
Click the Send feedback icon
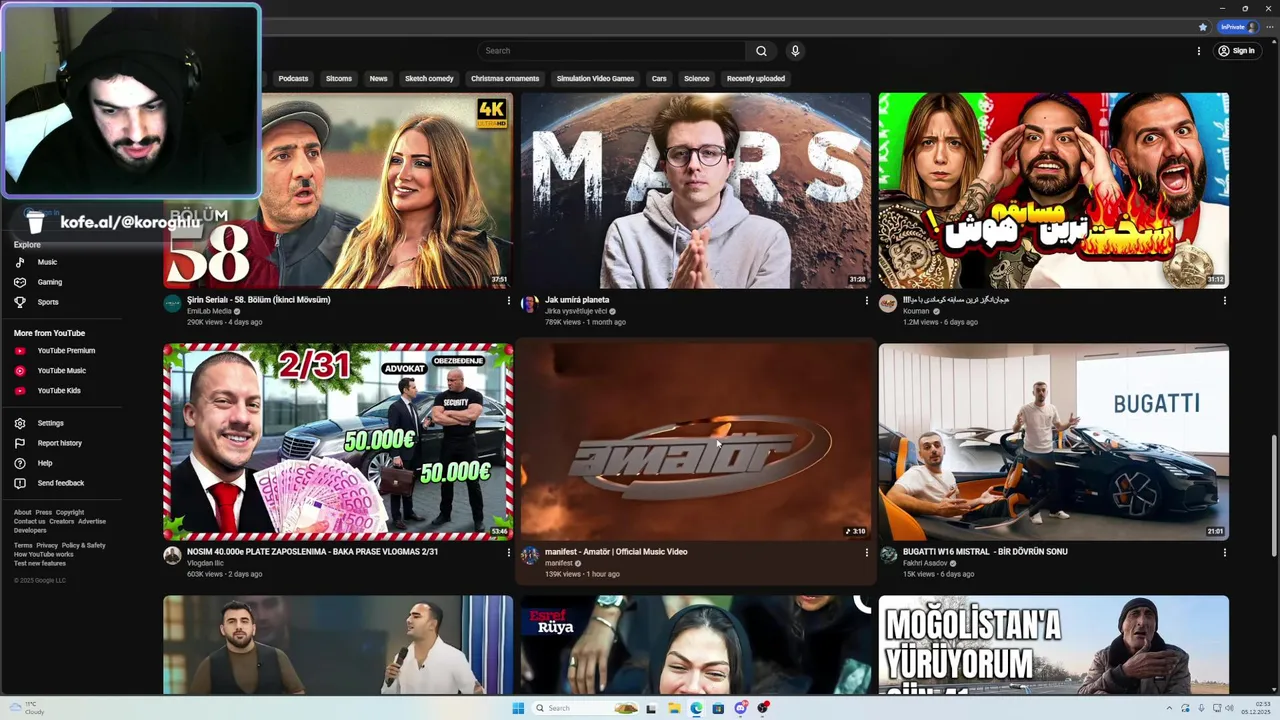pos(20,483)
